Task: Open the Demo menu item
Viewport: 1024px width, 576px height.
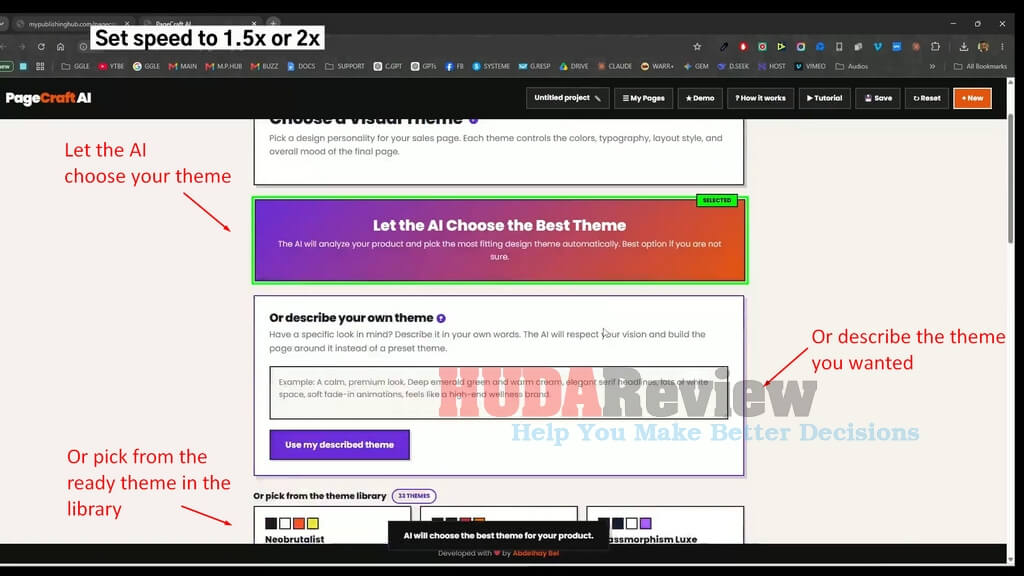Action: click(x=700, y=98)
